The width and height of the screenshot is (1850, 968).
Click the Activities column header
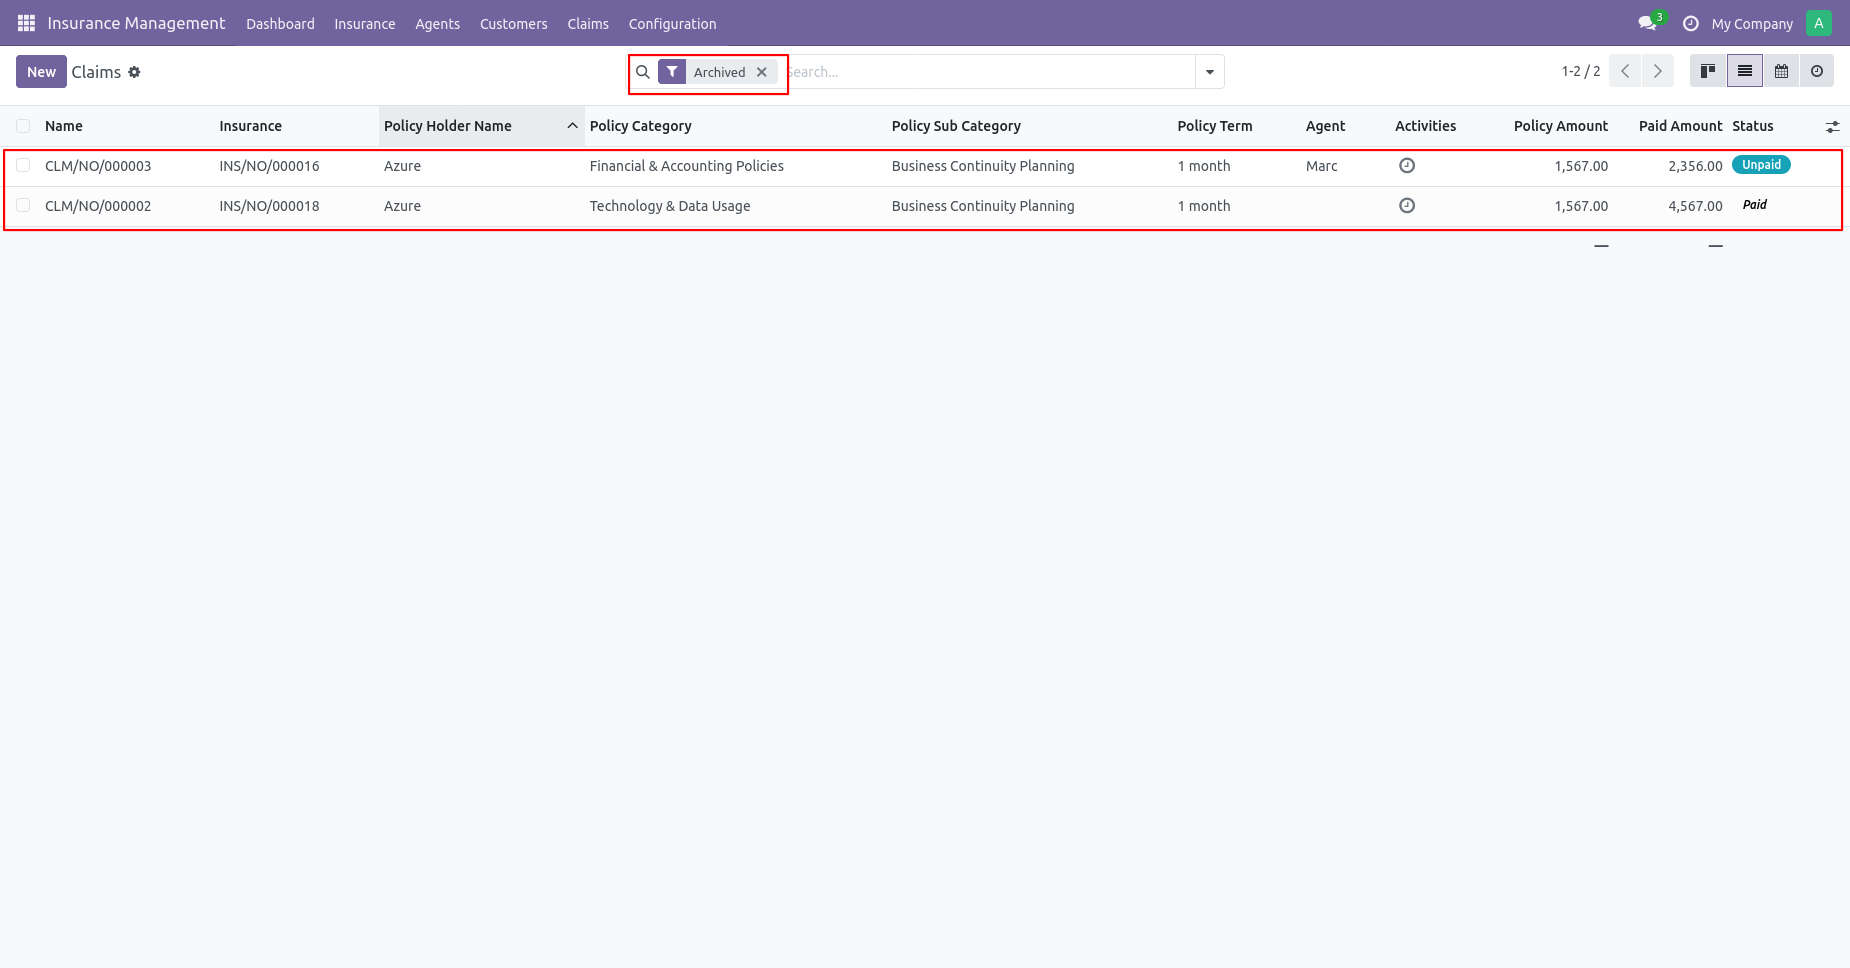[1425, 126]
